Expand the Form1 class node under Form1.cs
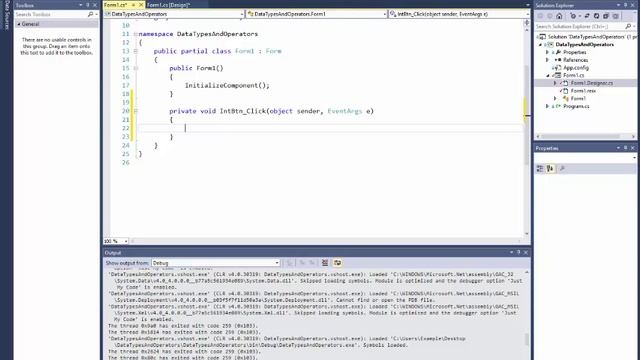640x360 pixels. pyautogui.click(x=555, y=98)
